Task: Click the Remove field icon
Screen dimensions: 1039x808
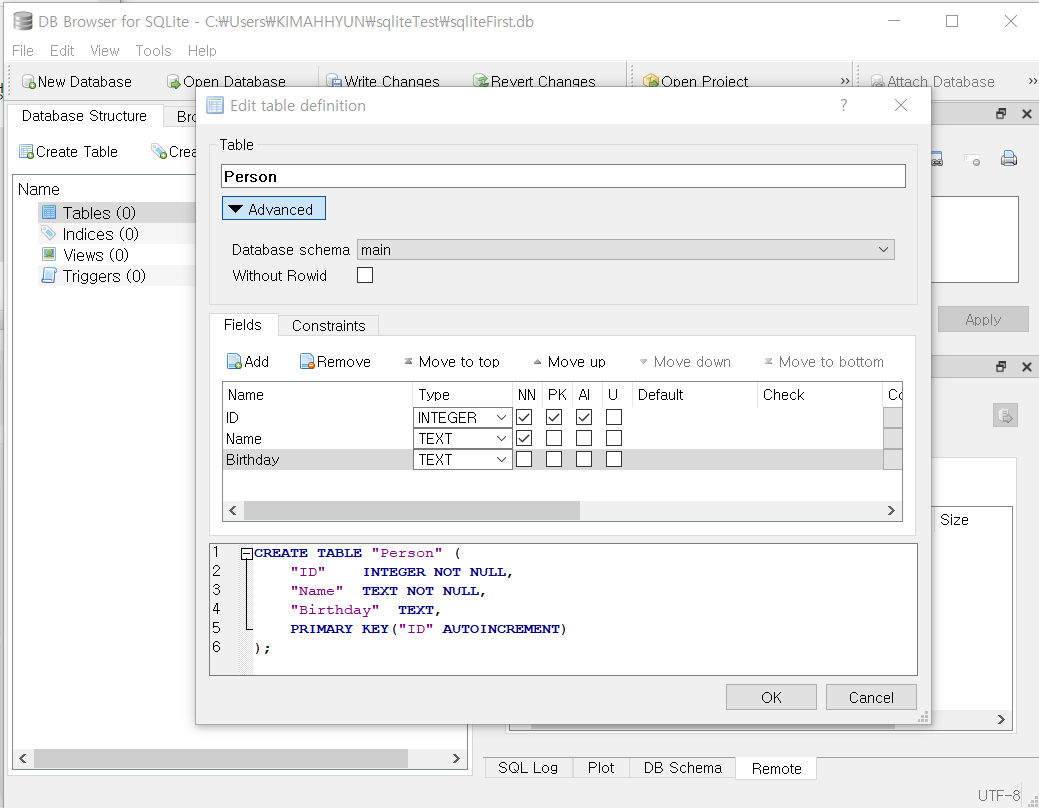Action: [x=307, y=361]
